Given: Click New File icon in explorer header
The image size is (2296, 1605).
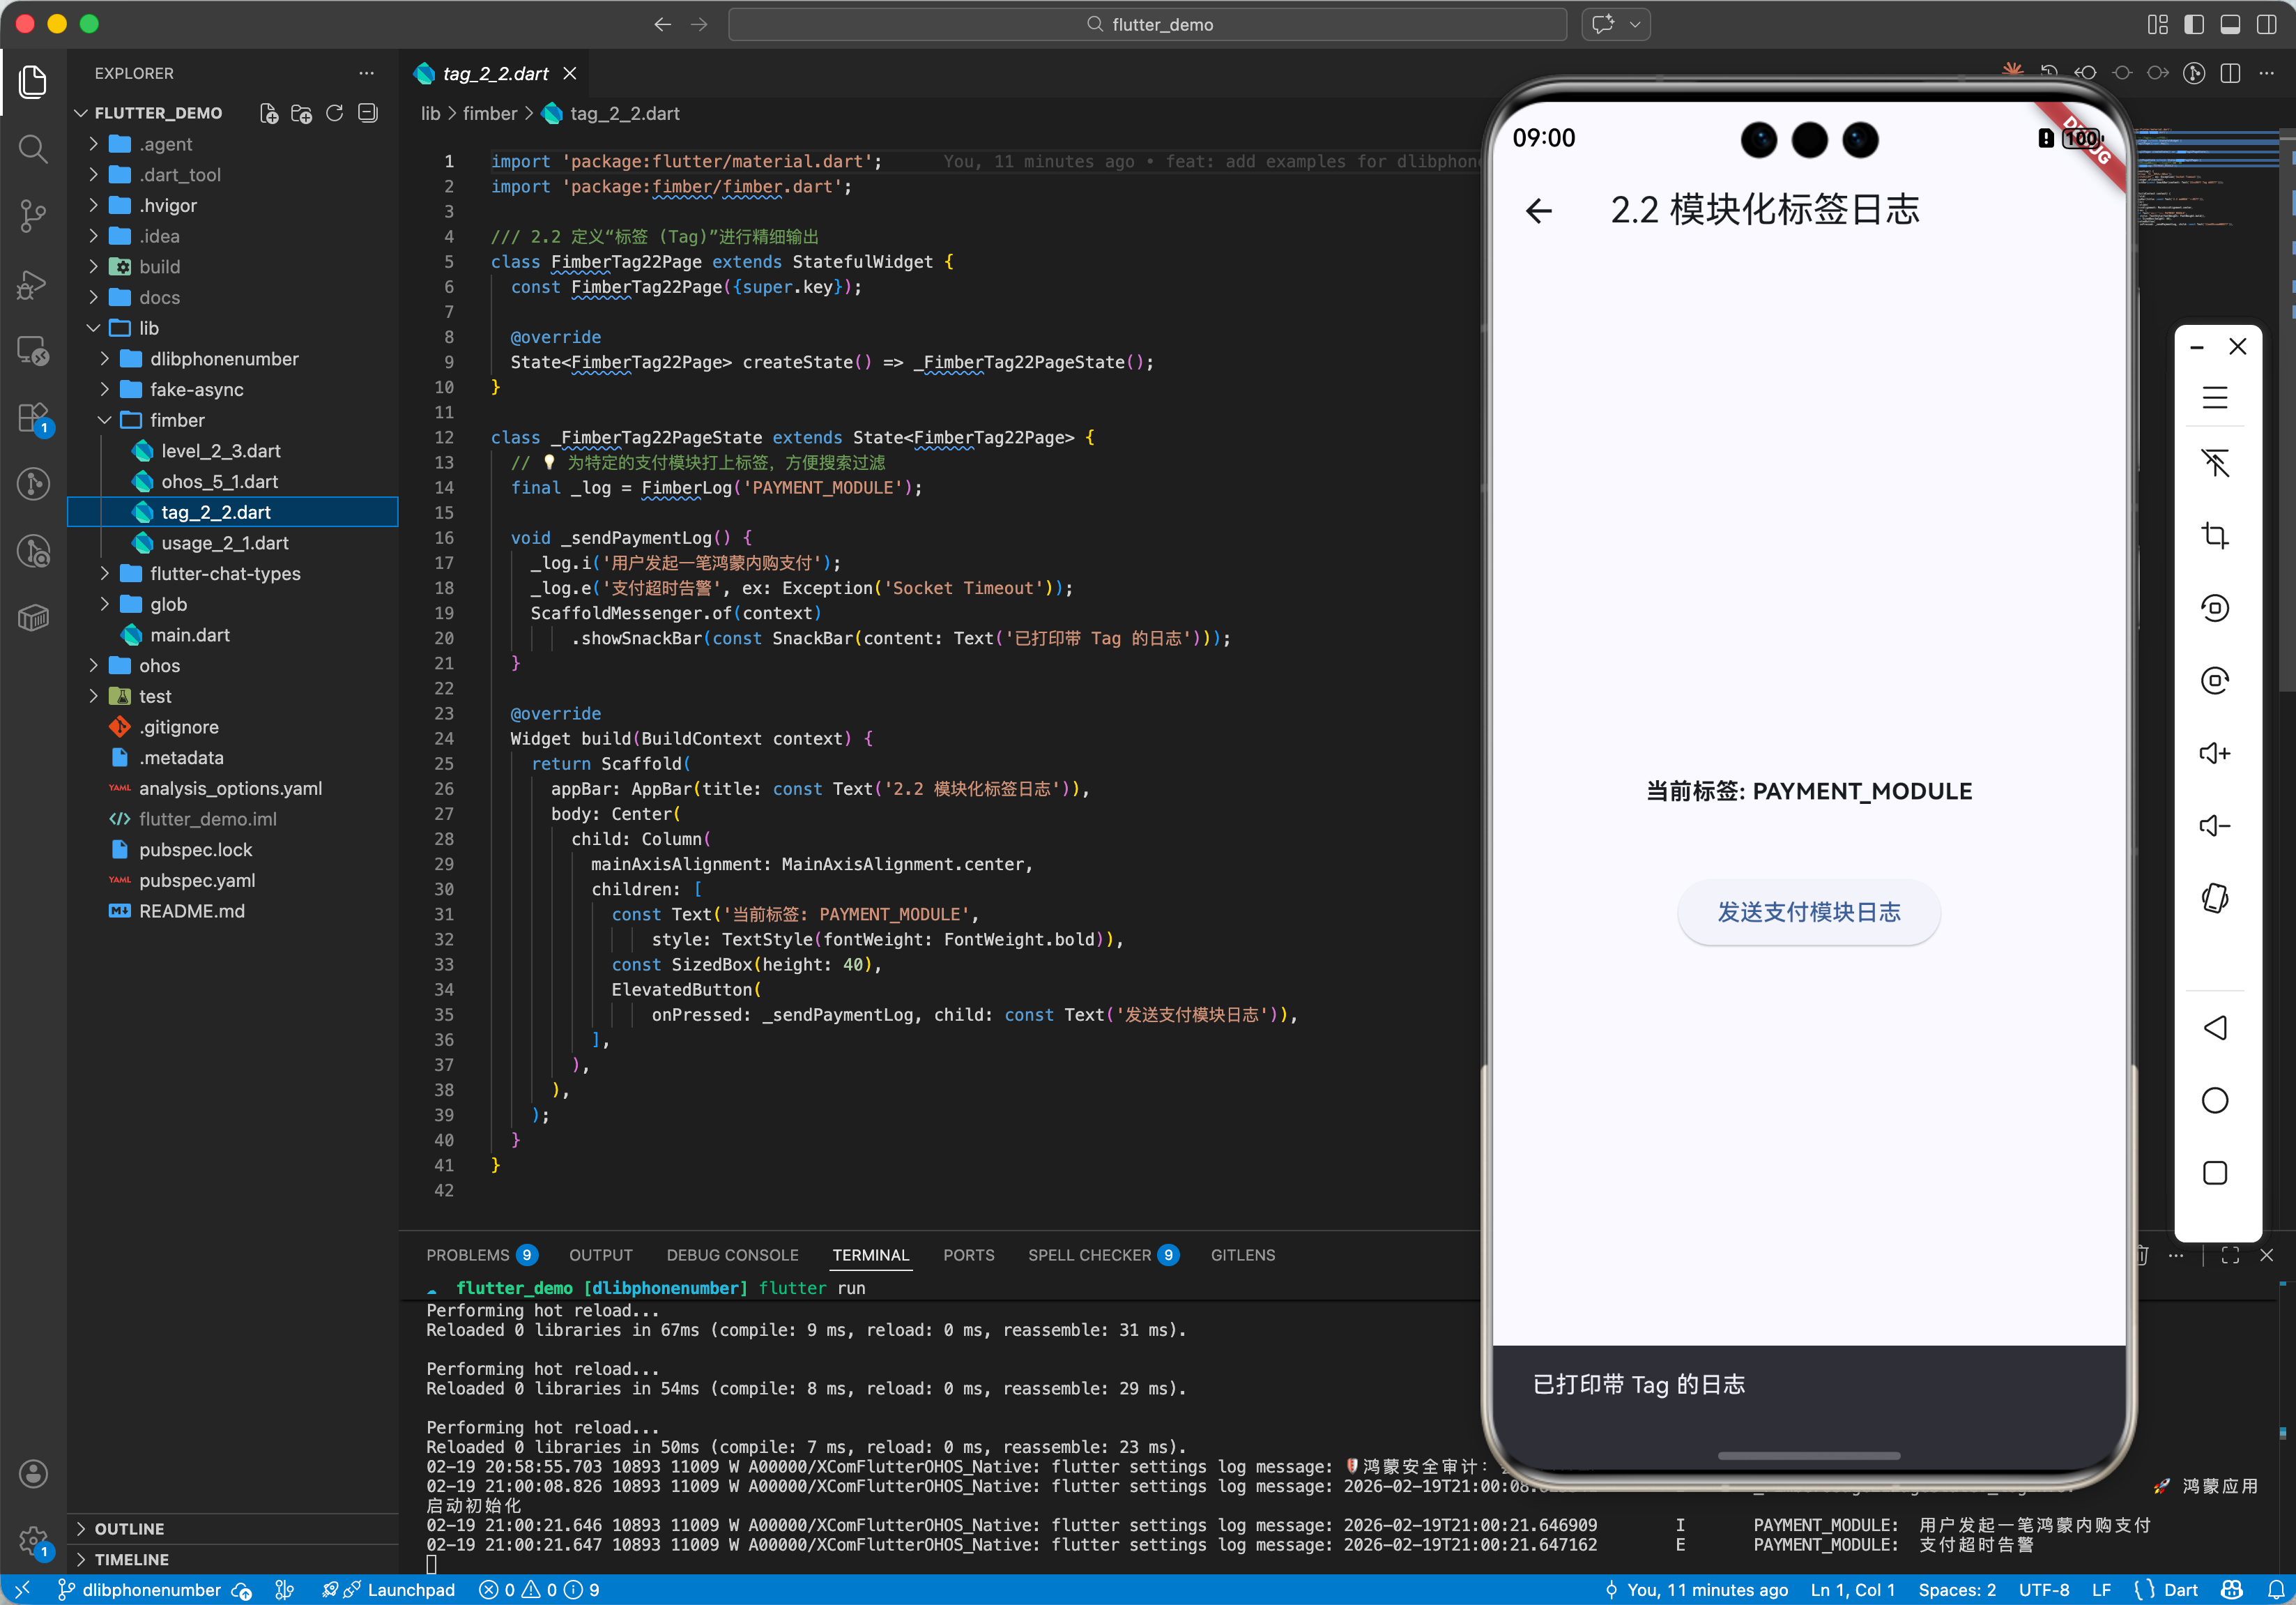Looking at the screenshot, I should click(268, 113).
